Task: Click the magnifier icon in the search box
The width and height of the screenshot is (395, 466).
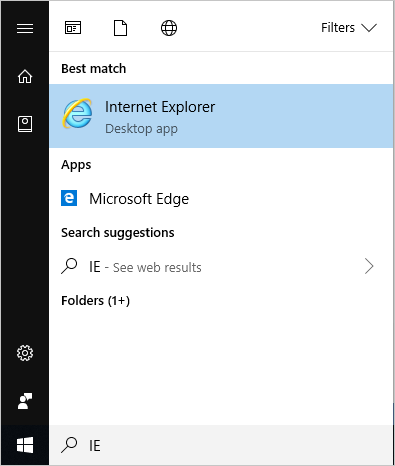Action: point(69,445)
